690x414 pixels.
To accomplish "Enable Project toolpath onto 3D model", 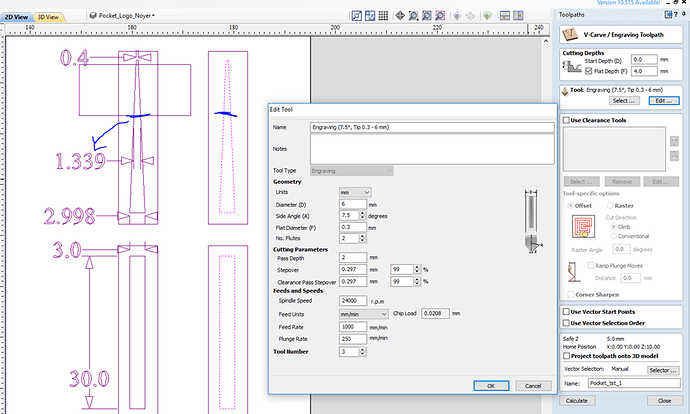I will pyautogui.click(x=566, y=356).
